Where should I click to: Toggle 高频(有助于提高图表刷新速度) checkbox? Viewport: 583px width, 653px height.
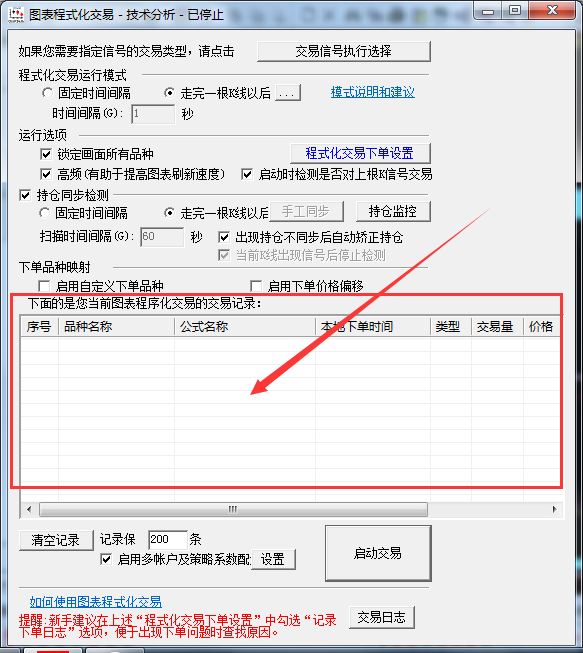46,174
